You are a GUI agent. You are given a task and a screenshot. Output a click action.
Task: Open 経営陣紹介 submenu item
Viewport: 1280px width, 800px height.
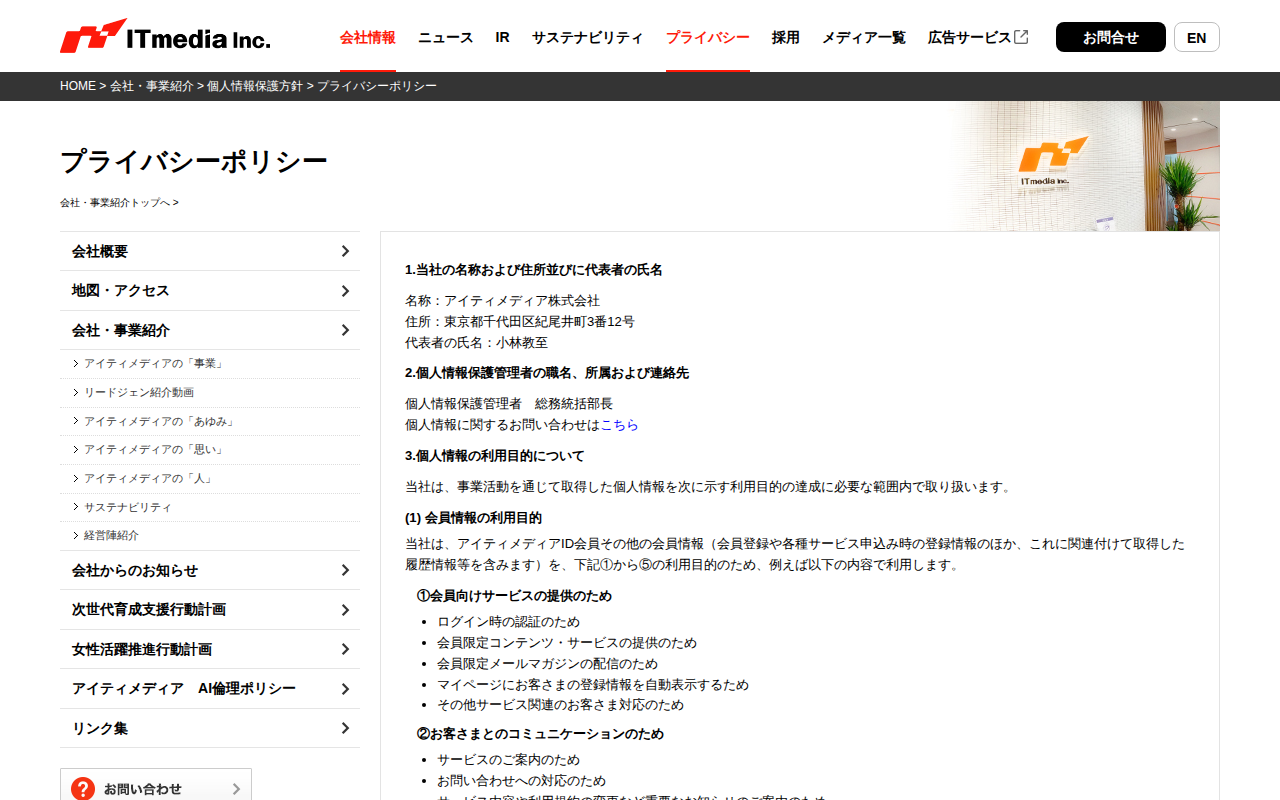[210, 536]
